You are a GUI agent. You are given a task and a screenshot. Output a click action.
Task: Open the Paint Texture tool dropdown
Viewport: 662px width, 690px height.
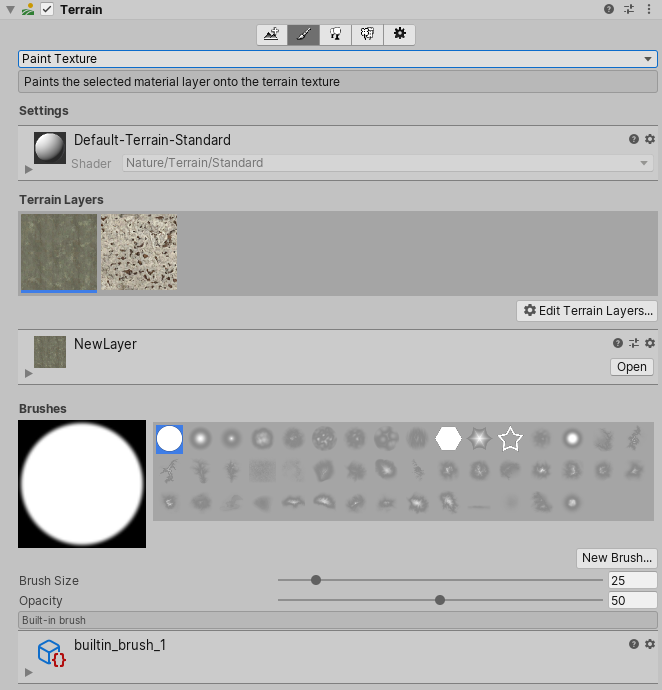tap(337, 59)
